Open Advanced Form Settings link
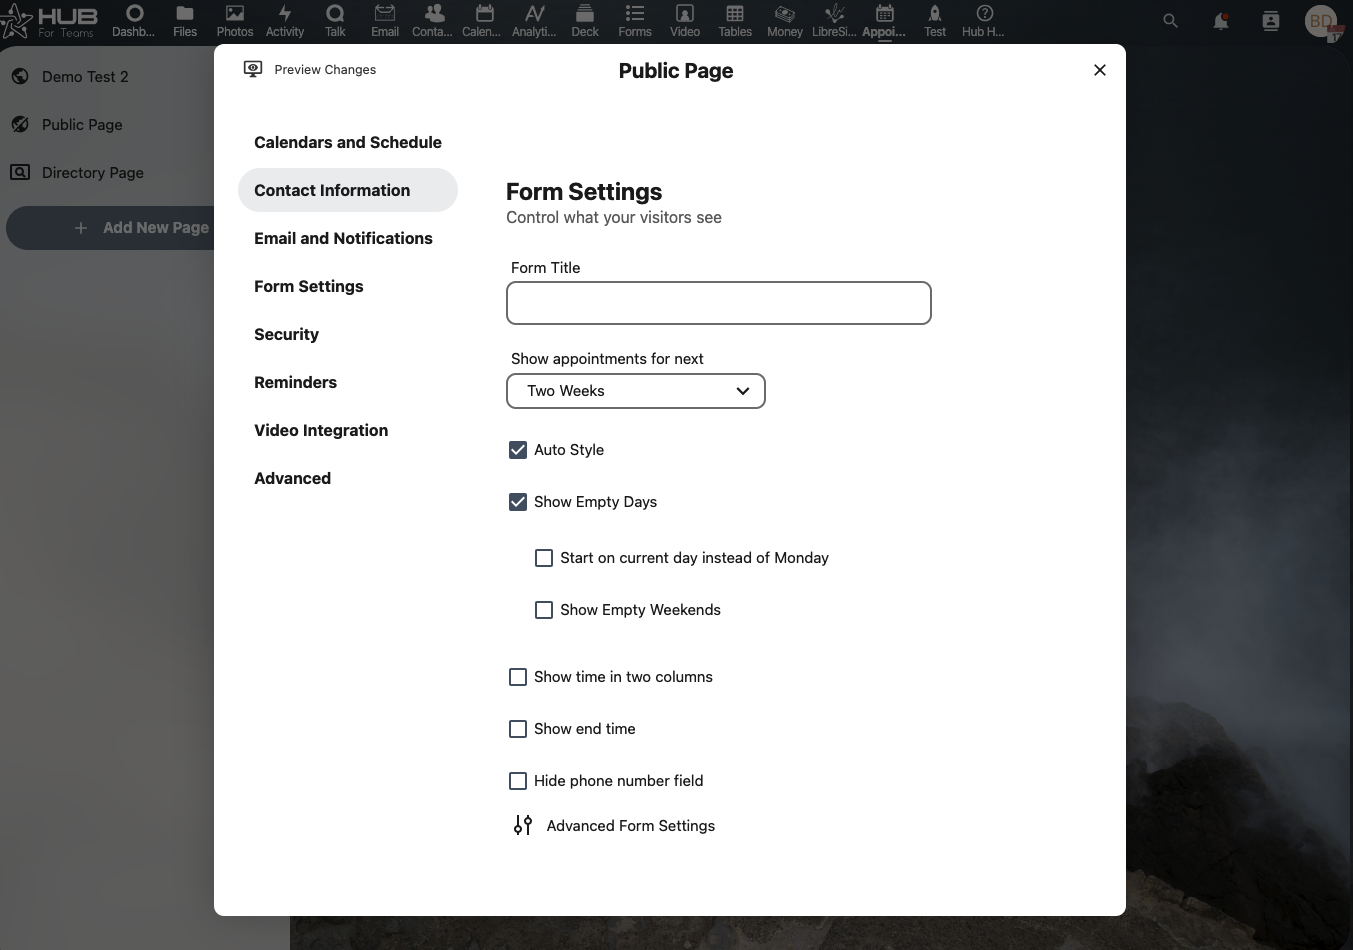This screenshot has height=950, width=1353. pyautogui.click(x=630, y=826)
